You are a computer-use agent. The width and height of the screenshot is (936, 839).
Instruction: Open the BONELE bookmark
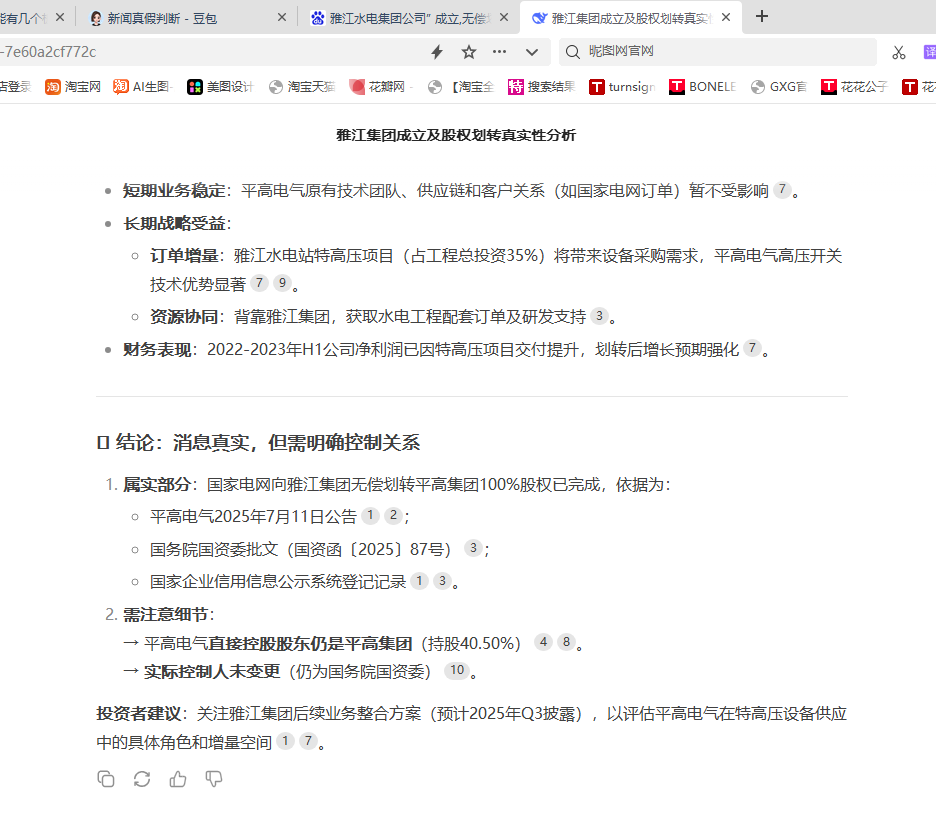coord(703,87)
